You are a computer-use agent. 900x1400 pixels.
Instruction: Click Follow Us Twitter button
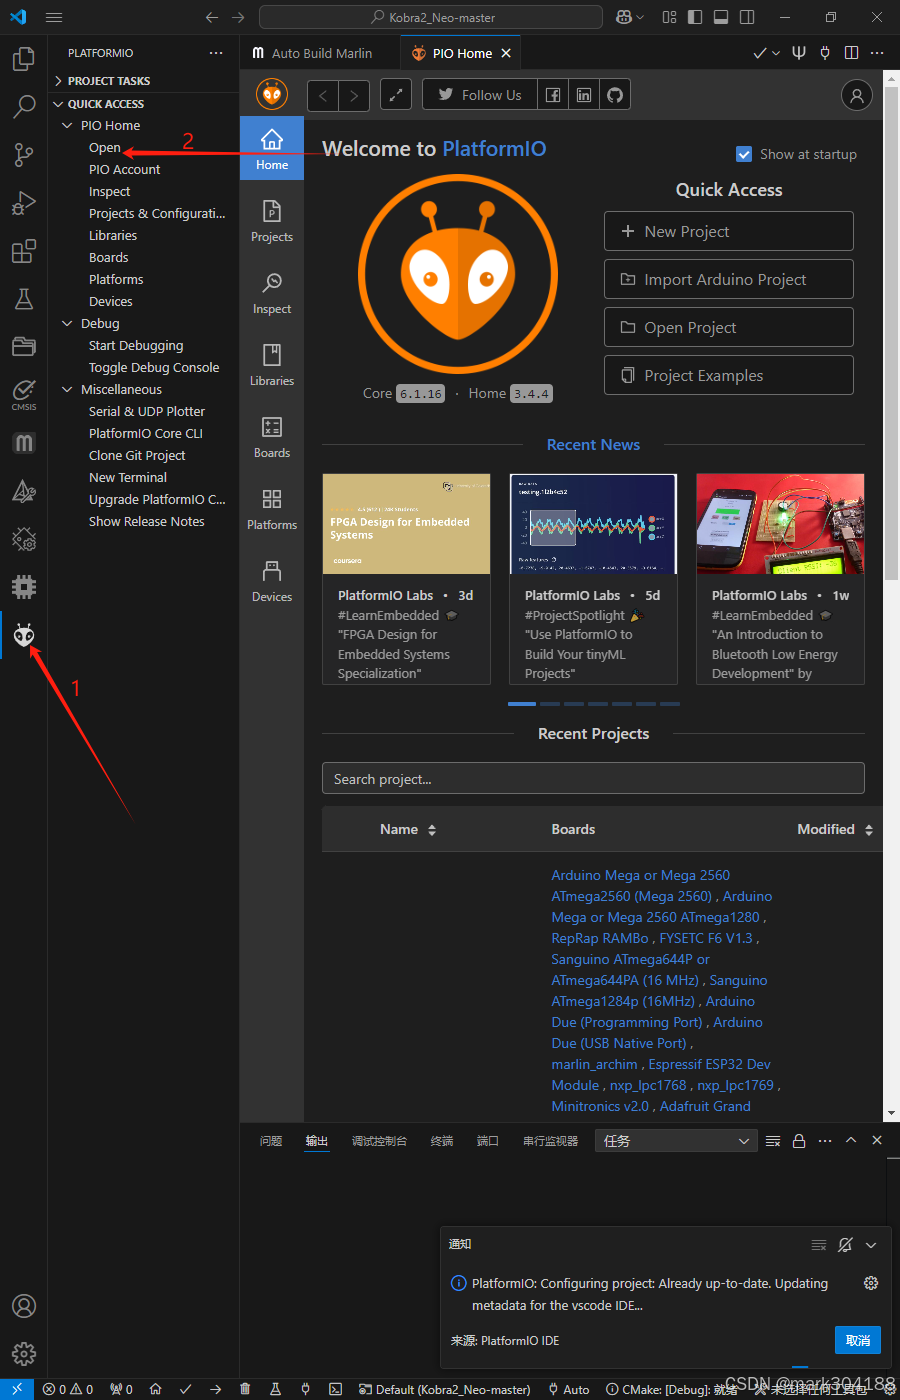pos(480,95)
